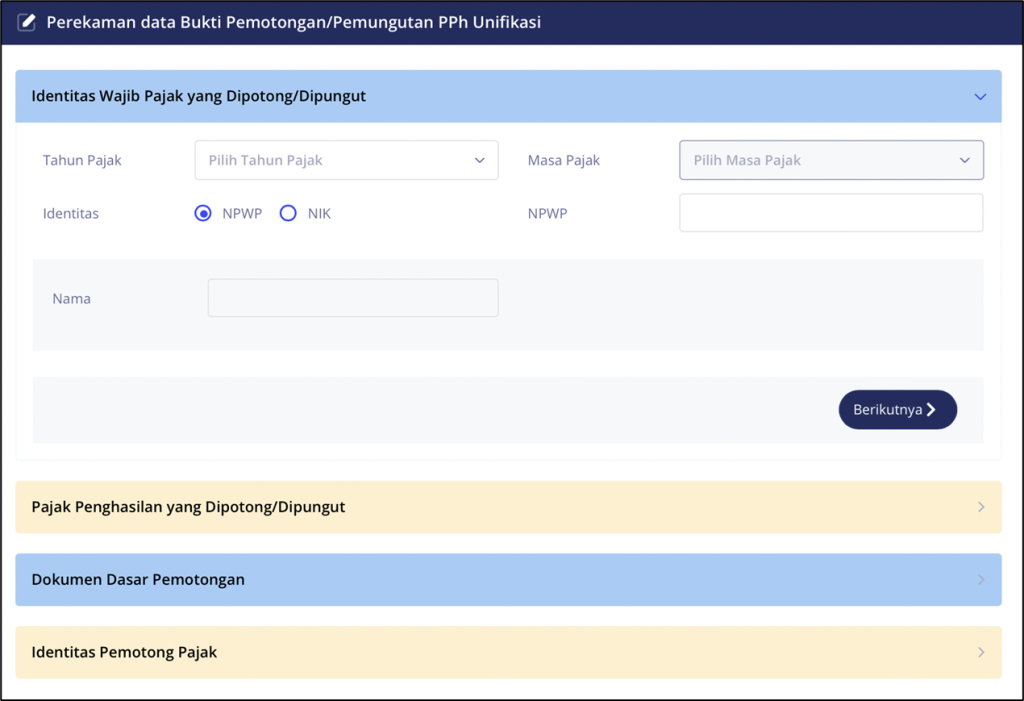Switch identity type from NPWP to NIK
The width and height of the screenshot is (1024, 701).
tap(288, 213)
